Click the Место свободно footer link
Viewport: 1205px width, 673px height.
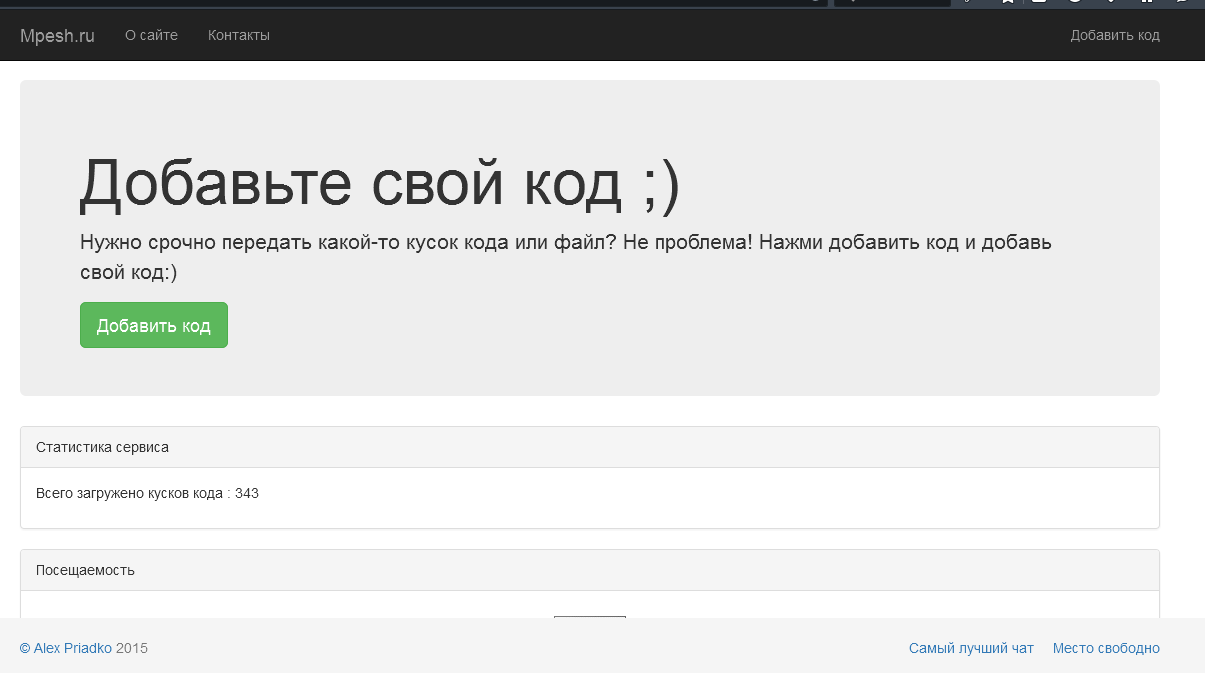pyautogui.click(x=1105, y=648)
